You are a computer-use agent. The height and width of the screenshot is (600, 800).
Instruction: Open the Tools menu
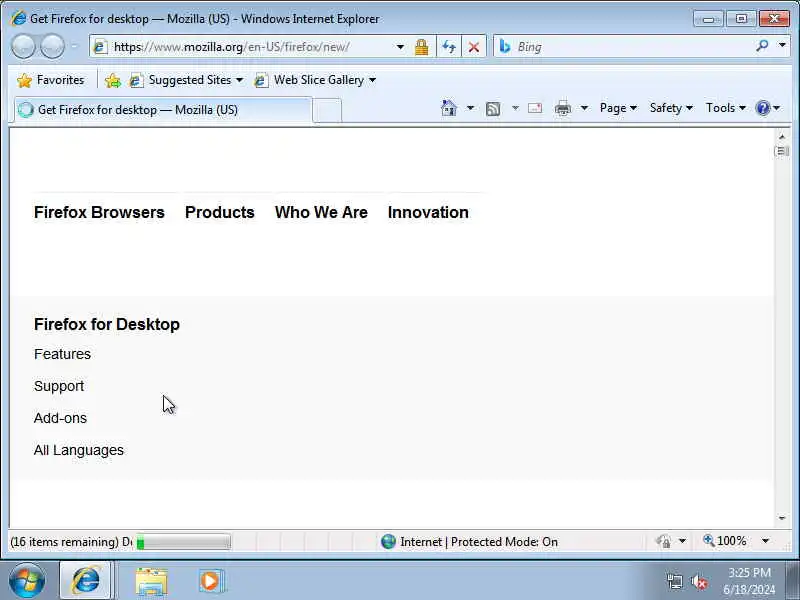pos(726,108)
